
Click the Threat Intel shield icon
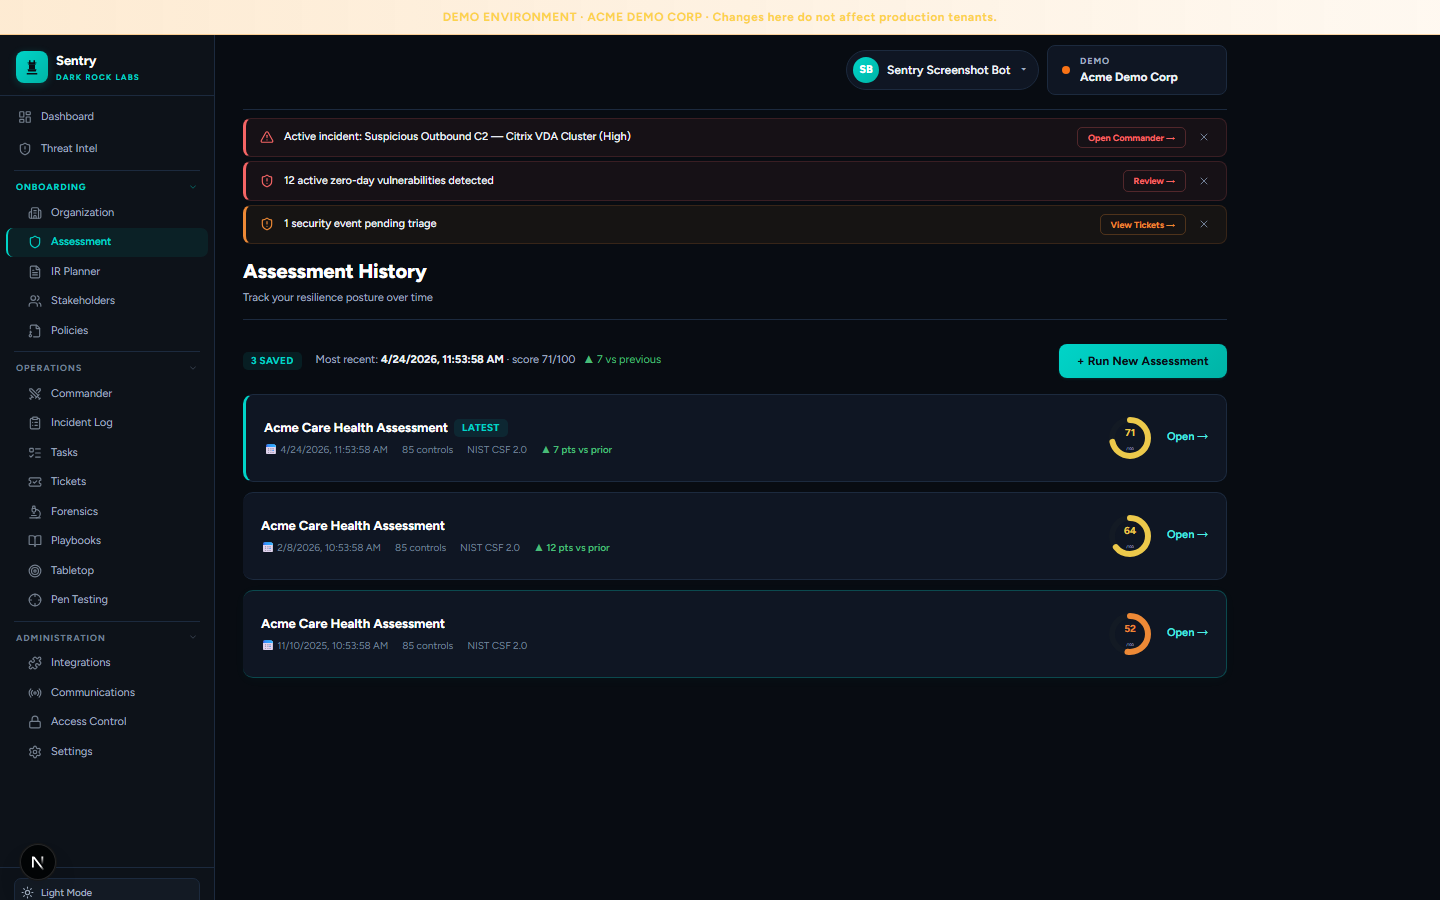pos(25,149)
